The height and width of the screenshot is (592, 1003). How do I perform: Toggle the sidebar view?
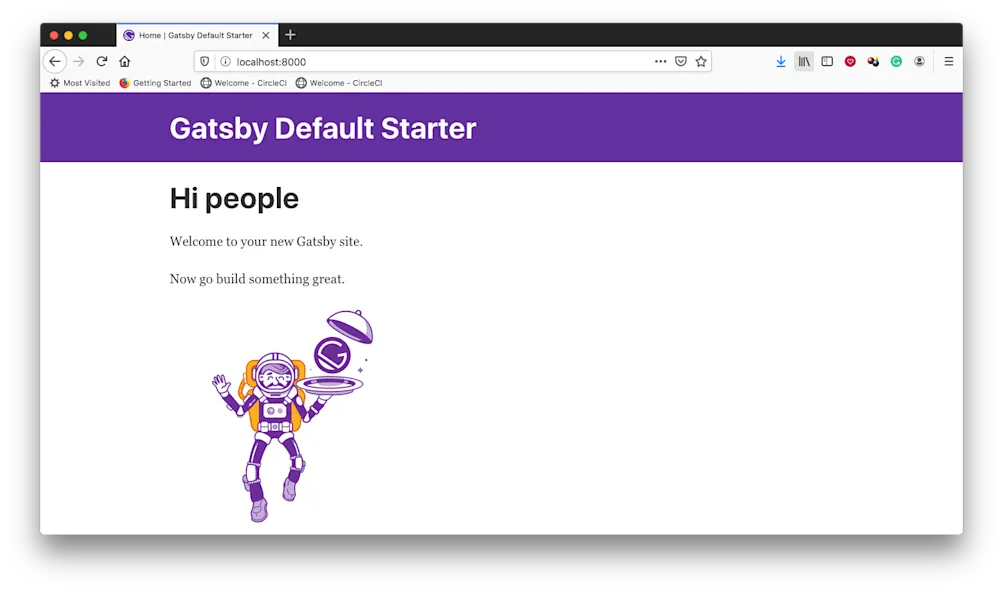pyautogui.click(x=827, y=61)
